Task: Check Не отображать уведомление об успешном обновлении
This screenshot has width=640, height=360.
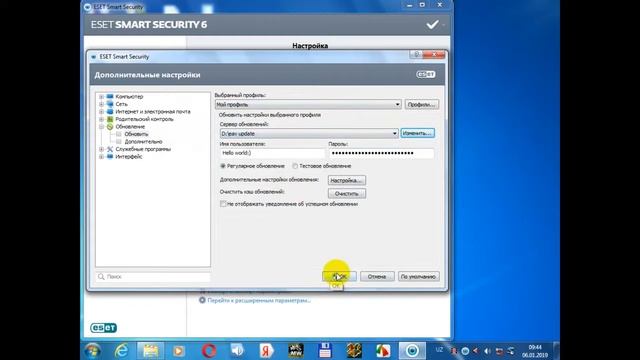Action: point(223,204)
